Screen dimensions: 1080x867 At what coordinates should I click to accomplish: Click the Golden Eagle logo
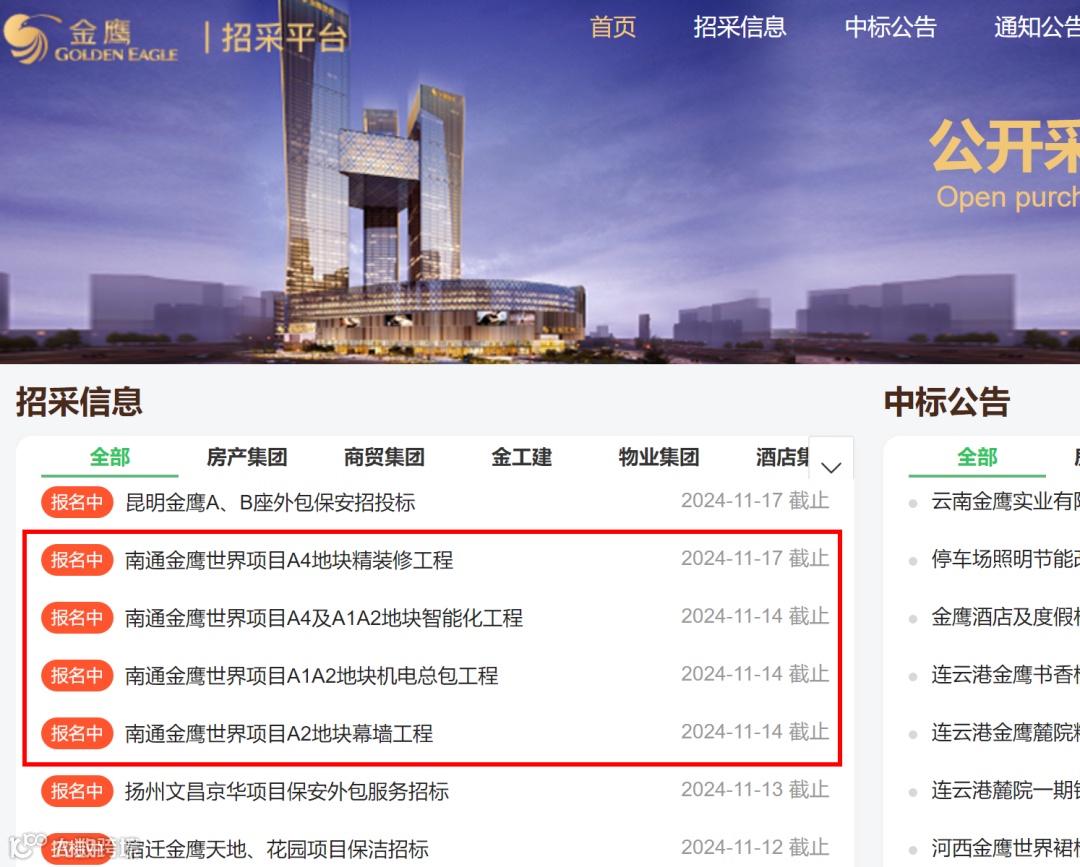click(x=91, y=40)
